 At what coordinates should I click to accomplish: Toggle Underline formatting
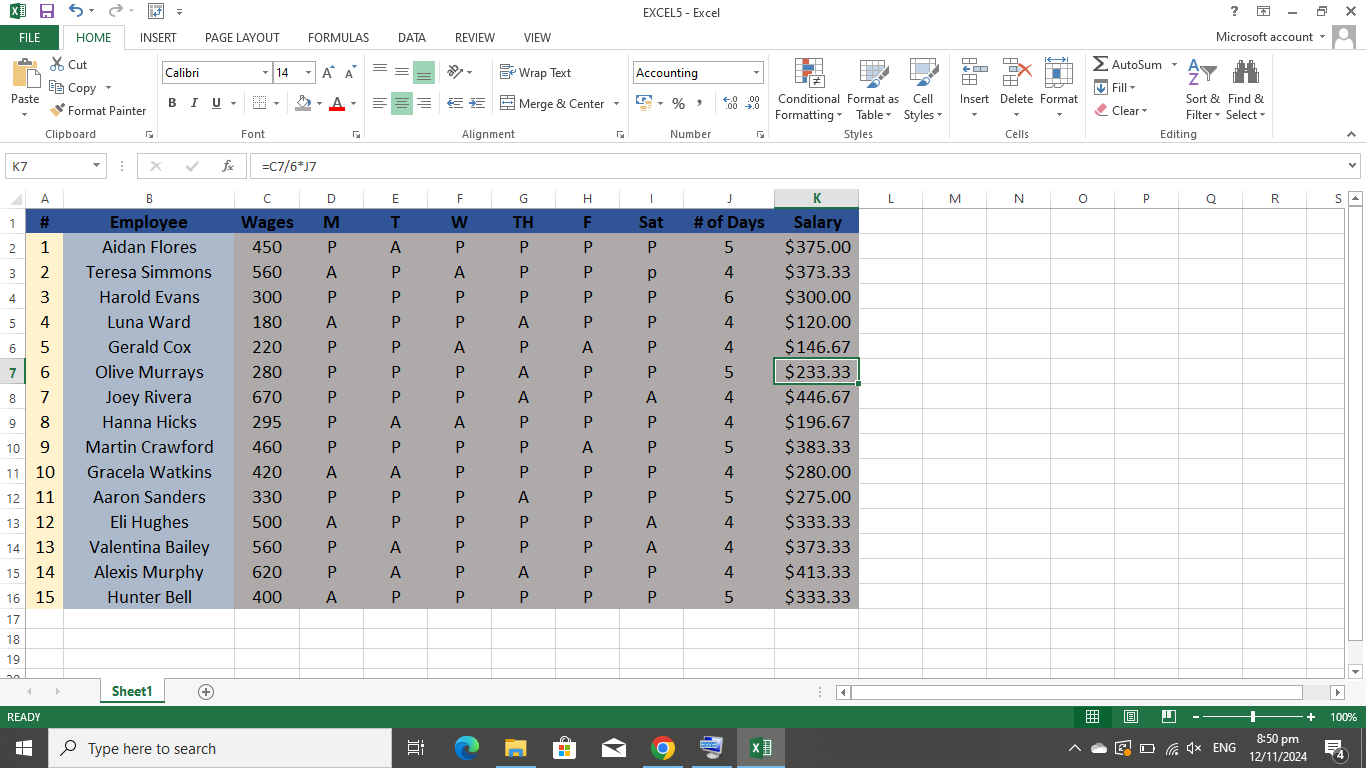[216, 103]
